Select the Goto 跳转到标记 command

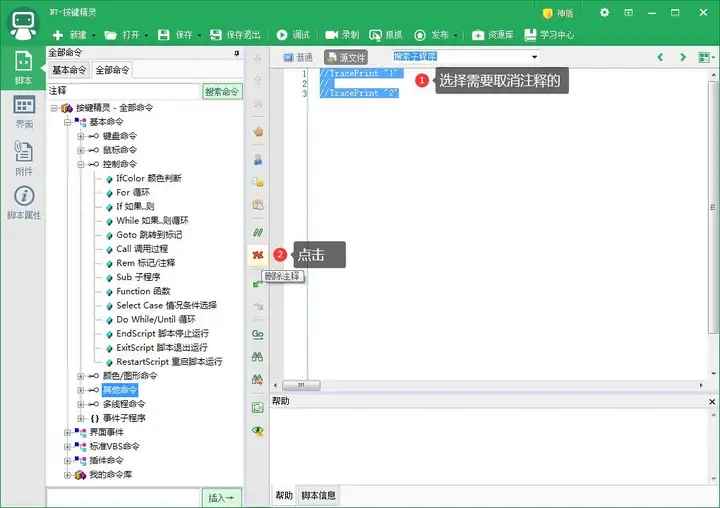point(149,235)
